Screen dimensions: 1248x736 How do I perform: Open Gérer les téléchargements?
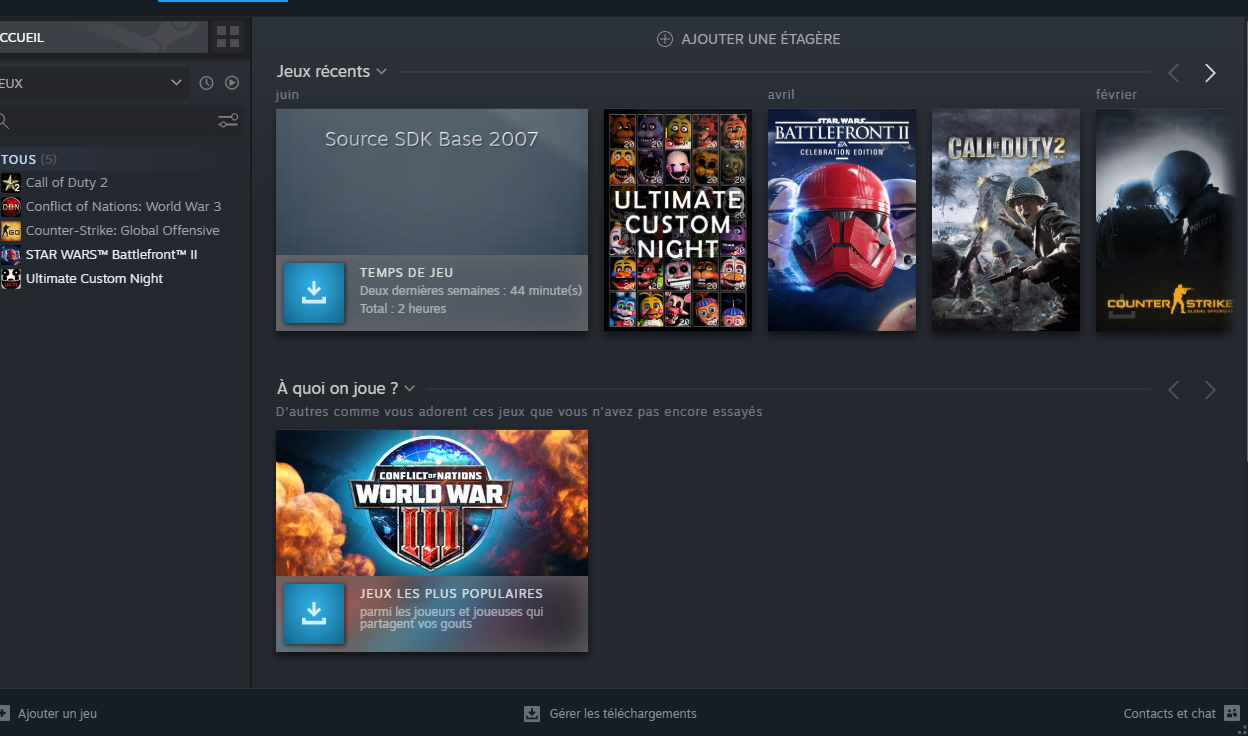pos(610,713)
